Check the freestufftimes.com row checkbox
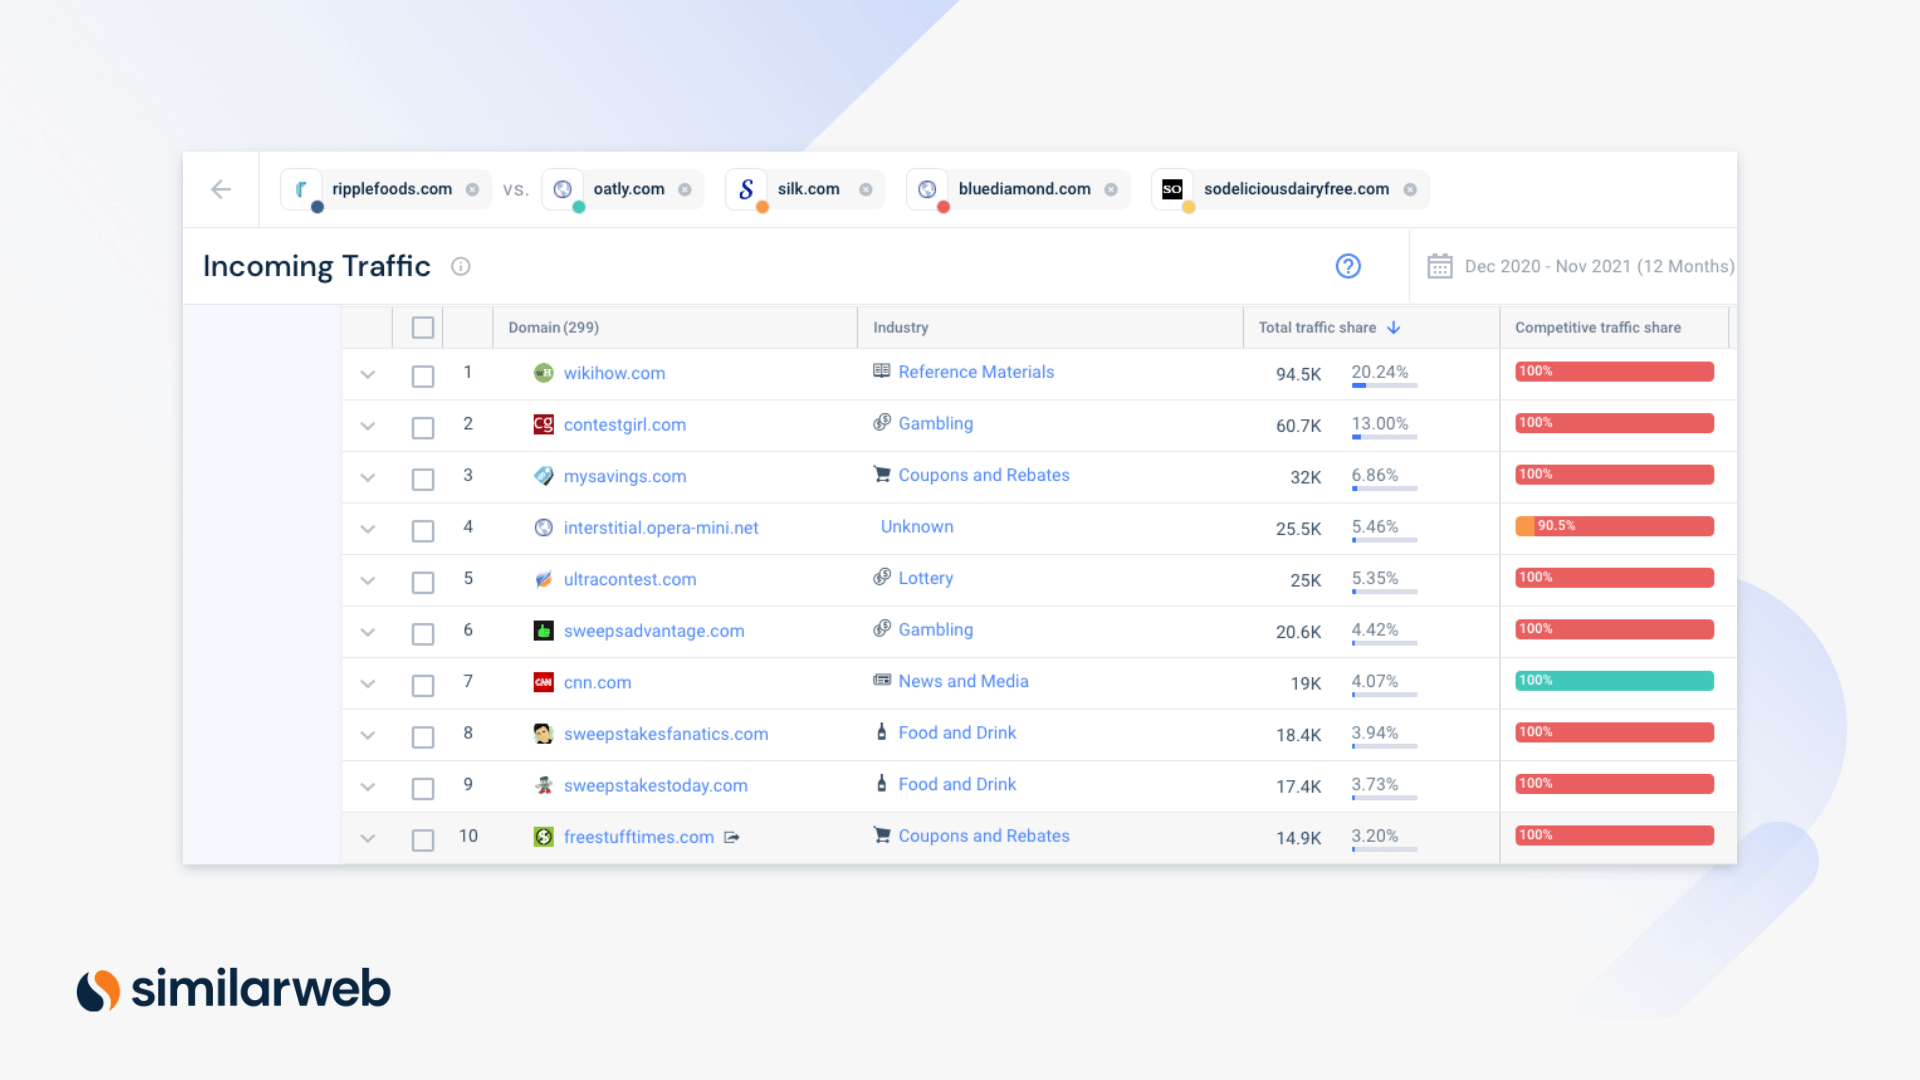Screen dimensions: 1920x1080 click(x=423, y=840)
